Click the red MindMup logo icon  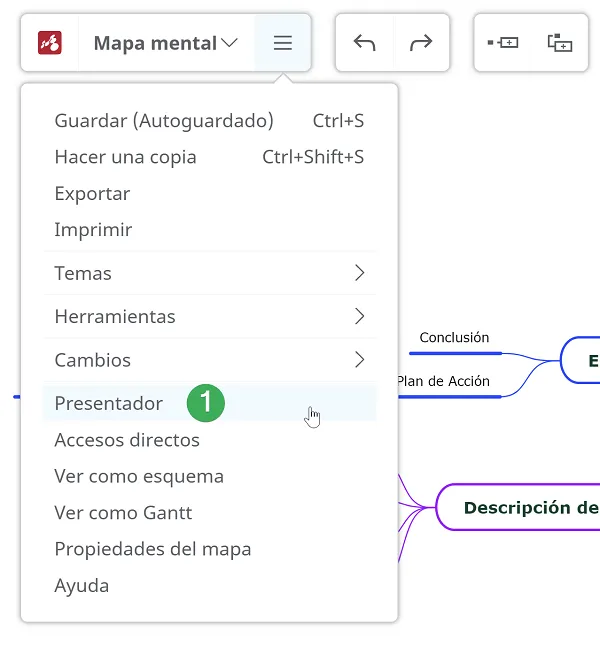coord(50,43)
